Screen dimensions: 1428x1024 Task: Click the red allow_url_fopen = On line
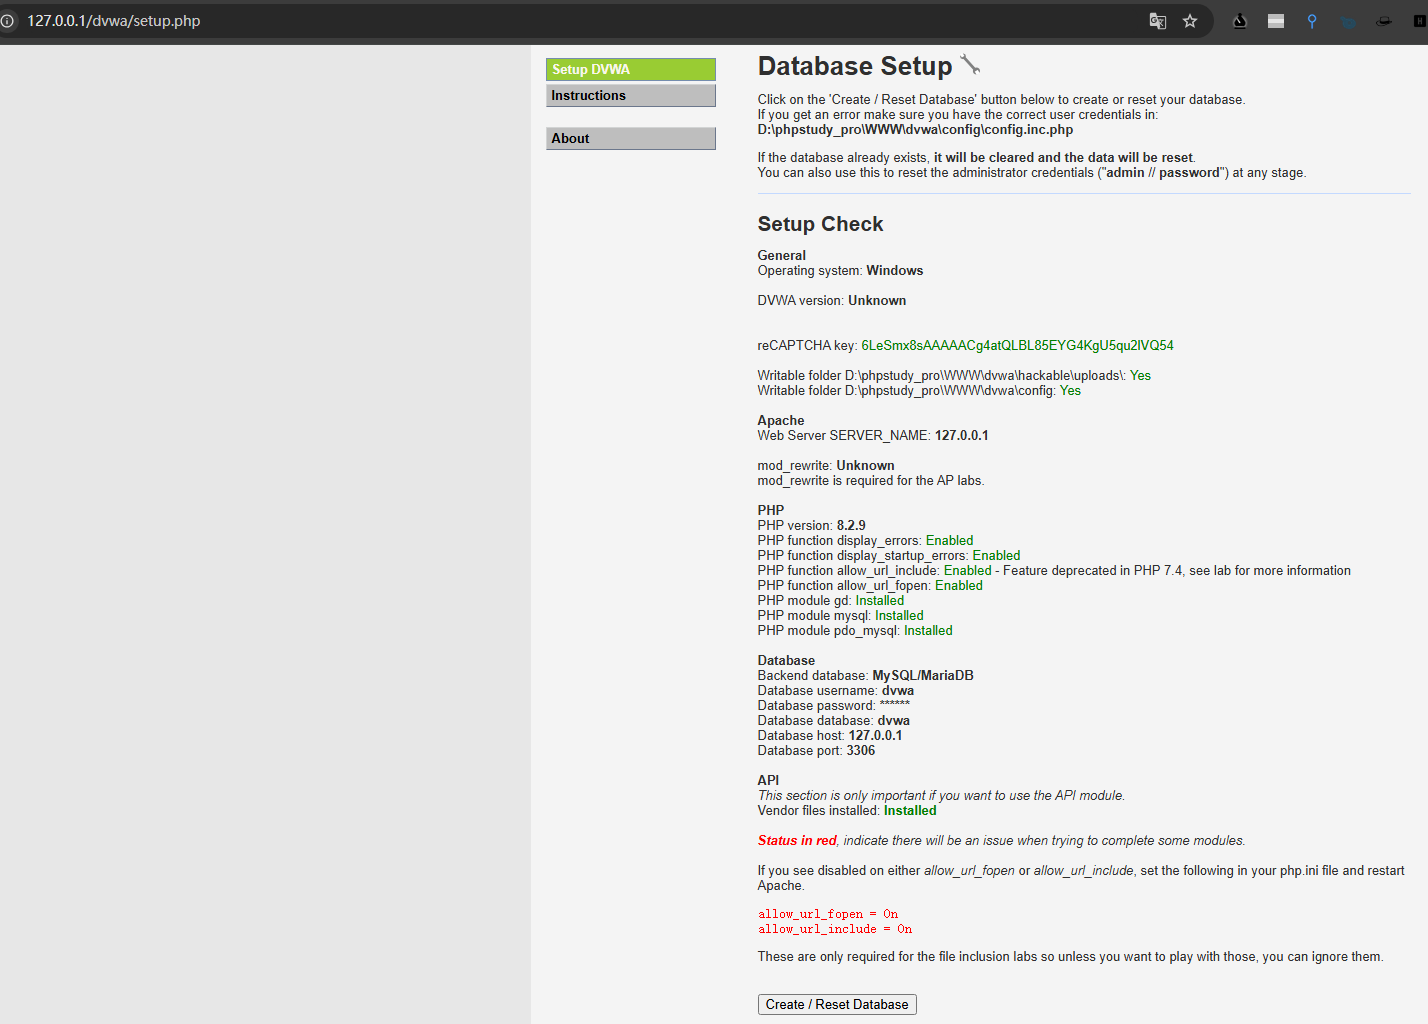[828, 914]
